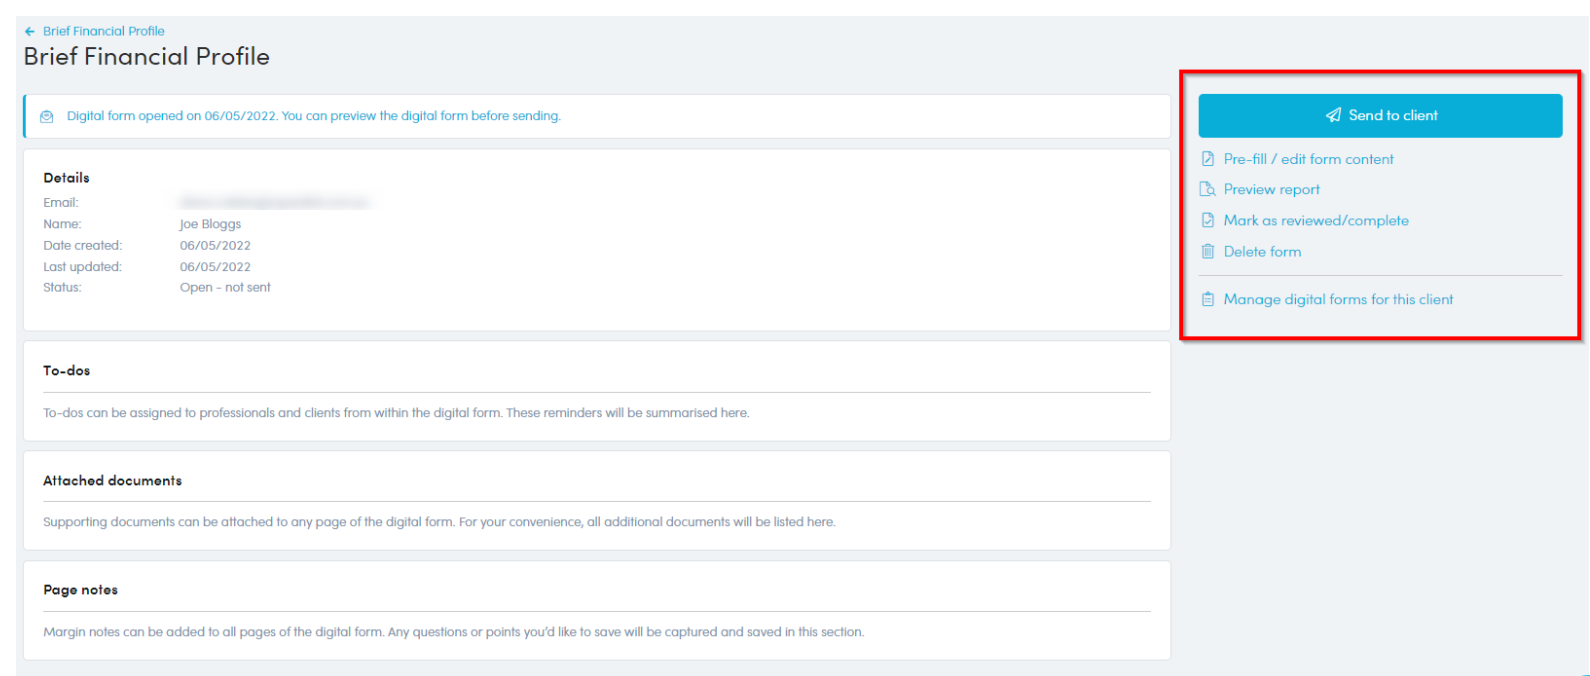This screenshot has width=1590, height=676.
Task: Click the Page notes section heading
Action: point(80,590)
